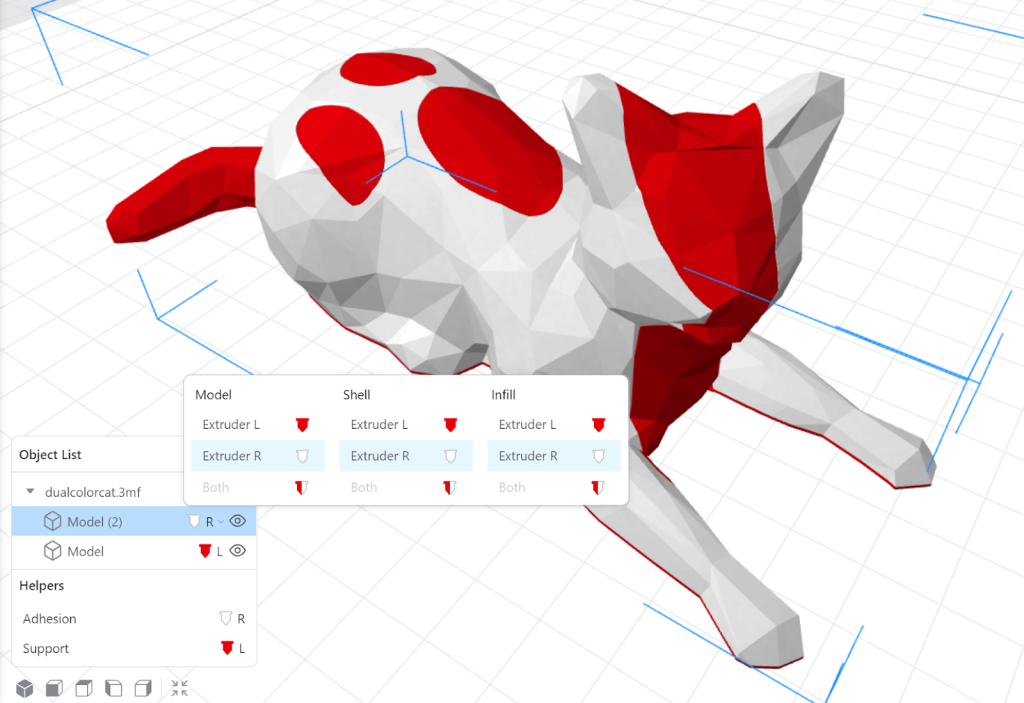The width and height of the screenshot is (1024, 703).
Task: Click the red L shield beside Support
Action: click(x=226, y=648)
